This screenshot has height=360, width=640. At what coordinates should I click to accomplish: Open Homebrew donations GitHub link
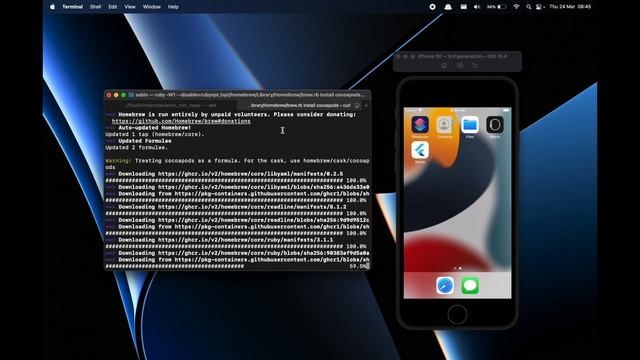[181, 121]
